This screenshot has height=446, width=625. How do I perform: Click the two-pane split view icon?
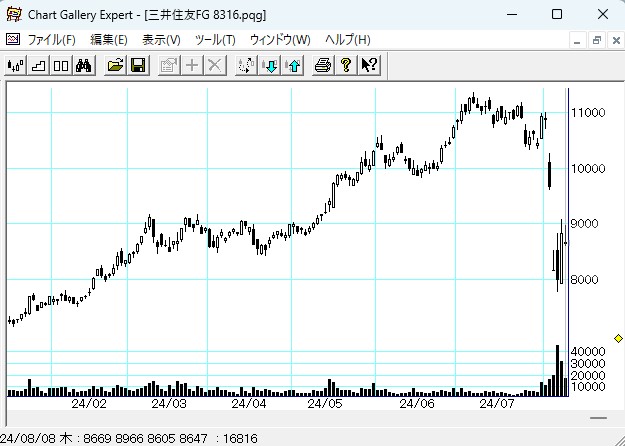pos(61,65)
